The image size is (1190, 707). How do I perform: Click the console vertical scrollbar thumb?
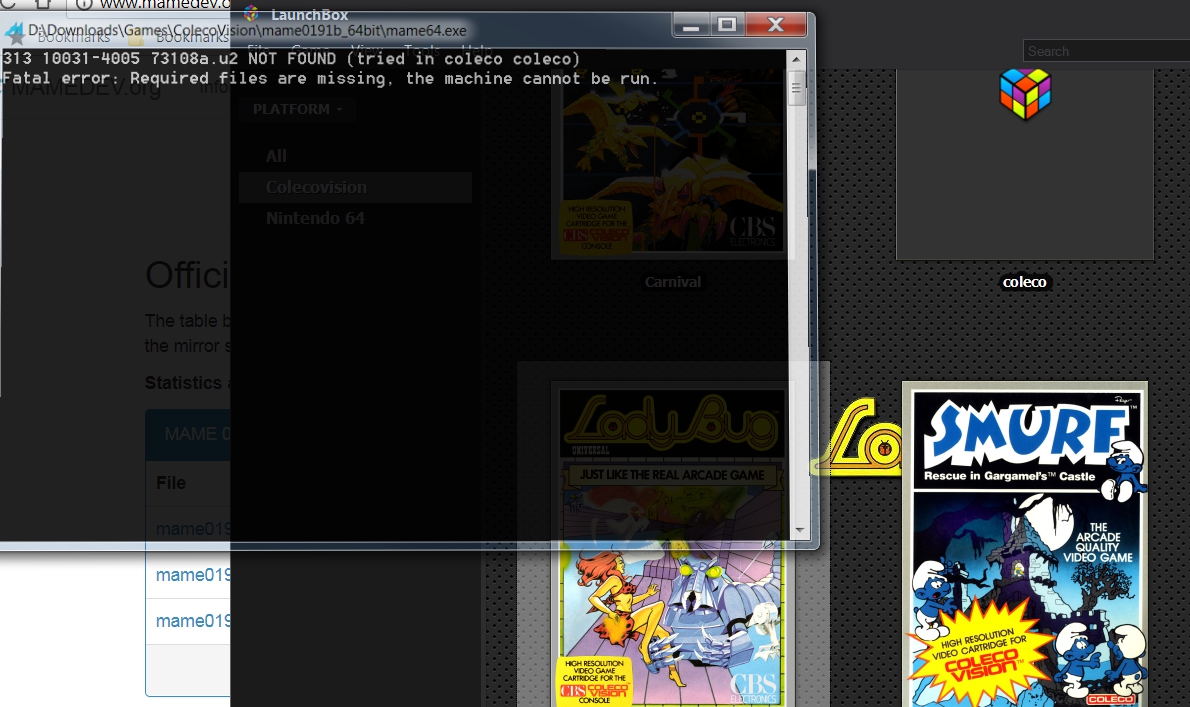point(796,87)
